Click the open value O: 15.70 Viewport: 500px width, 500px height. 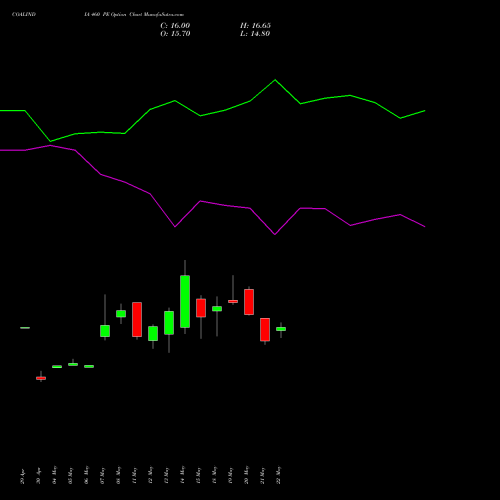(x=175, y=34)
